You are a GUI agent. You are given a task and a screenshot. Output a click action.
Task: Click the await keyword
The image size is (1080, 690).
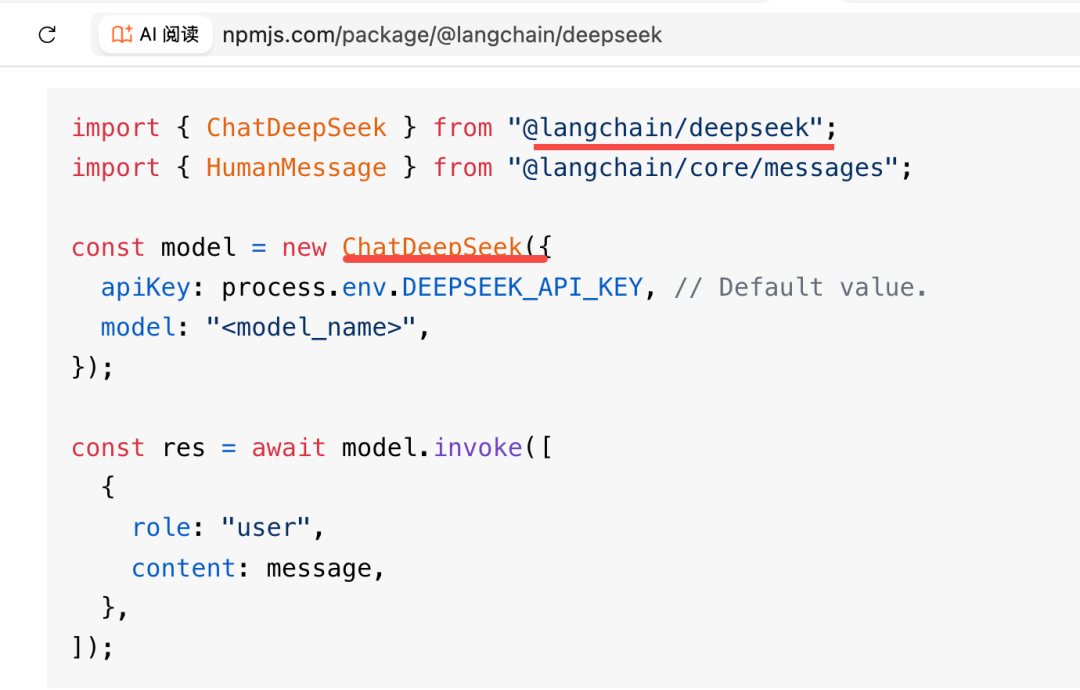click(289, 448)
